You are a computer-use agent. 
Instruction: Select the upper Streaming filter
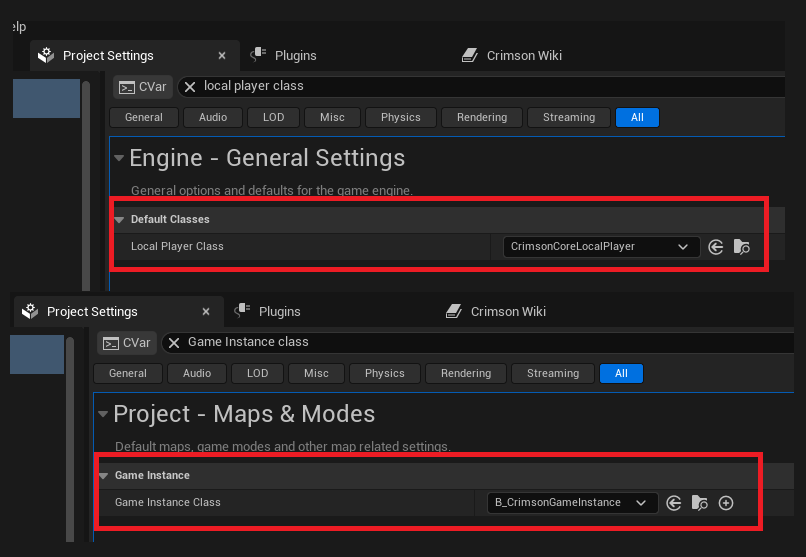pos(569,117)
